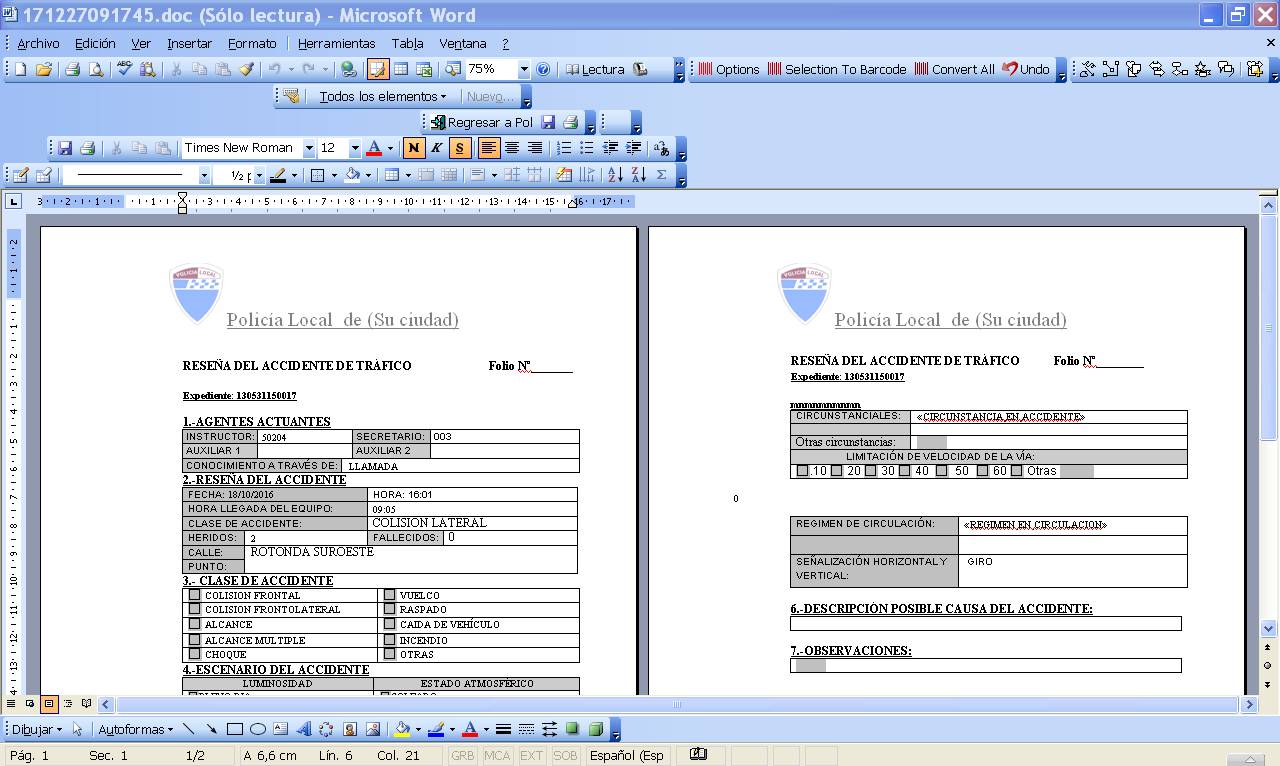Expand Todos los elementos dropdown
Viewport: 1280px width, 766px height.
[x=383, y=96]
